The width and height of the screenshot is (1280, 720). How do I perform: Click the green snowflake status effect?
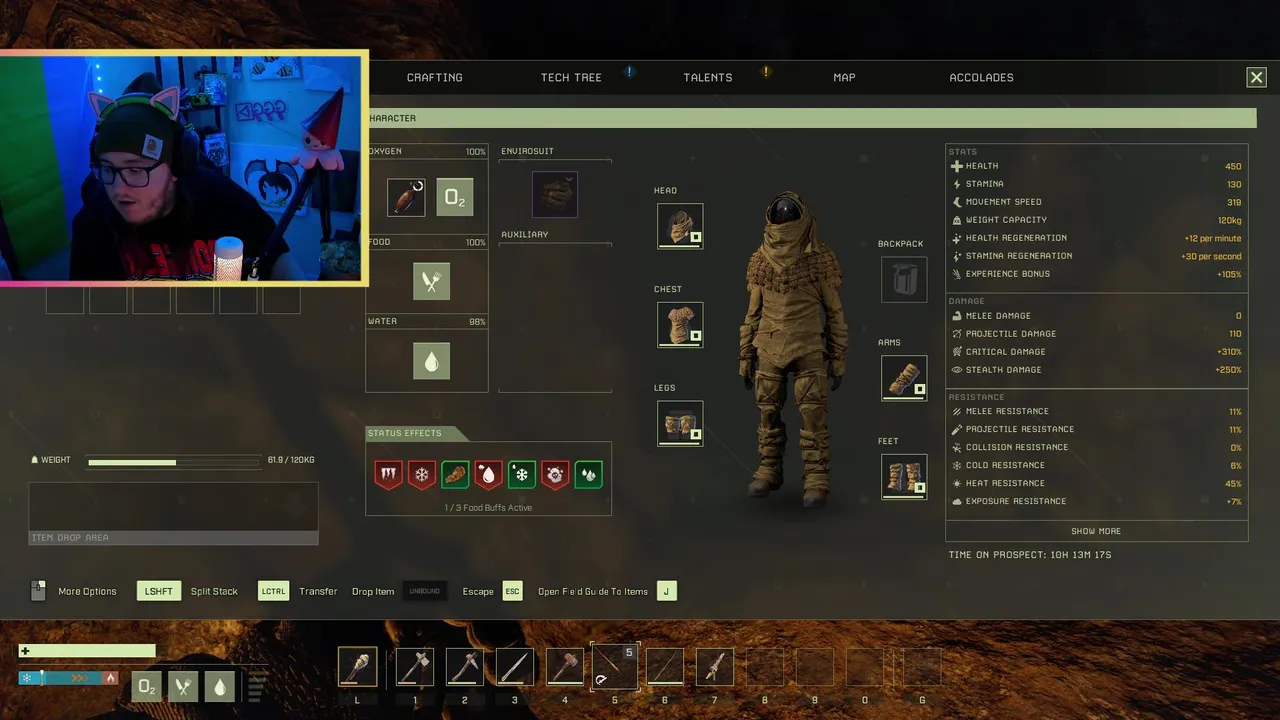point(521,474)
